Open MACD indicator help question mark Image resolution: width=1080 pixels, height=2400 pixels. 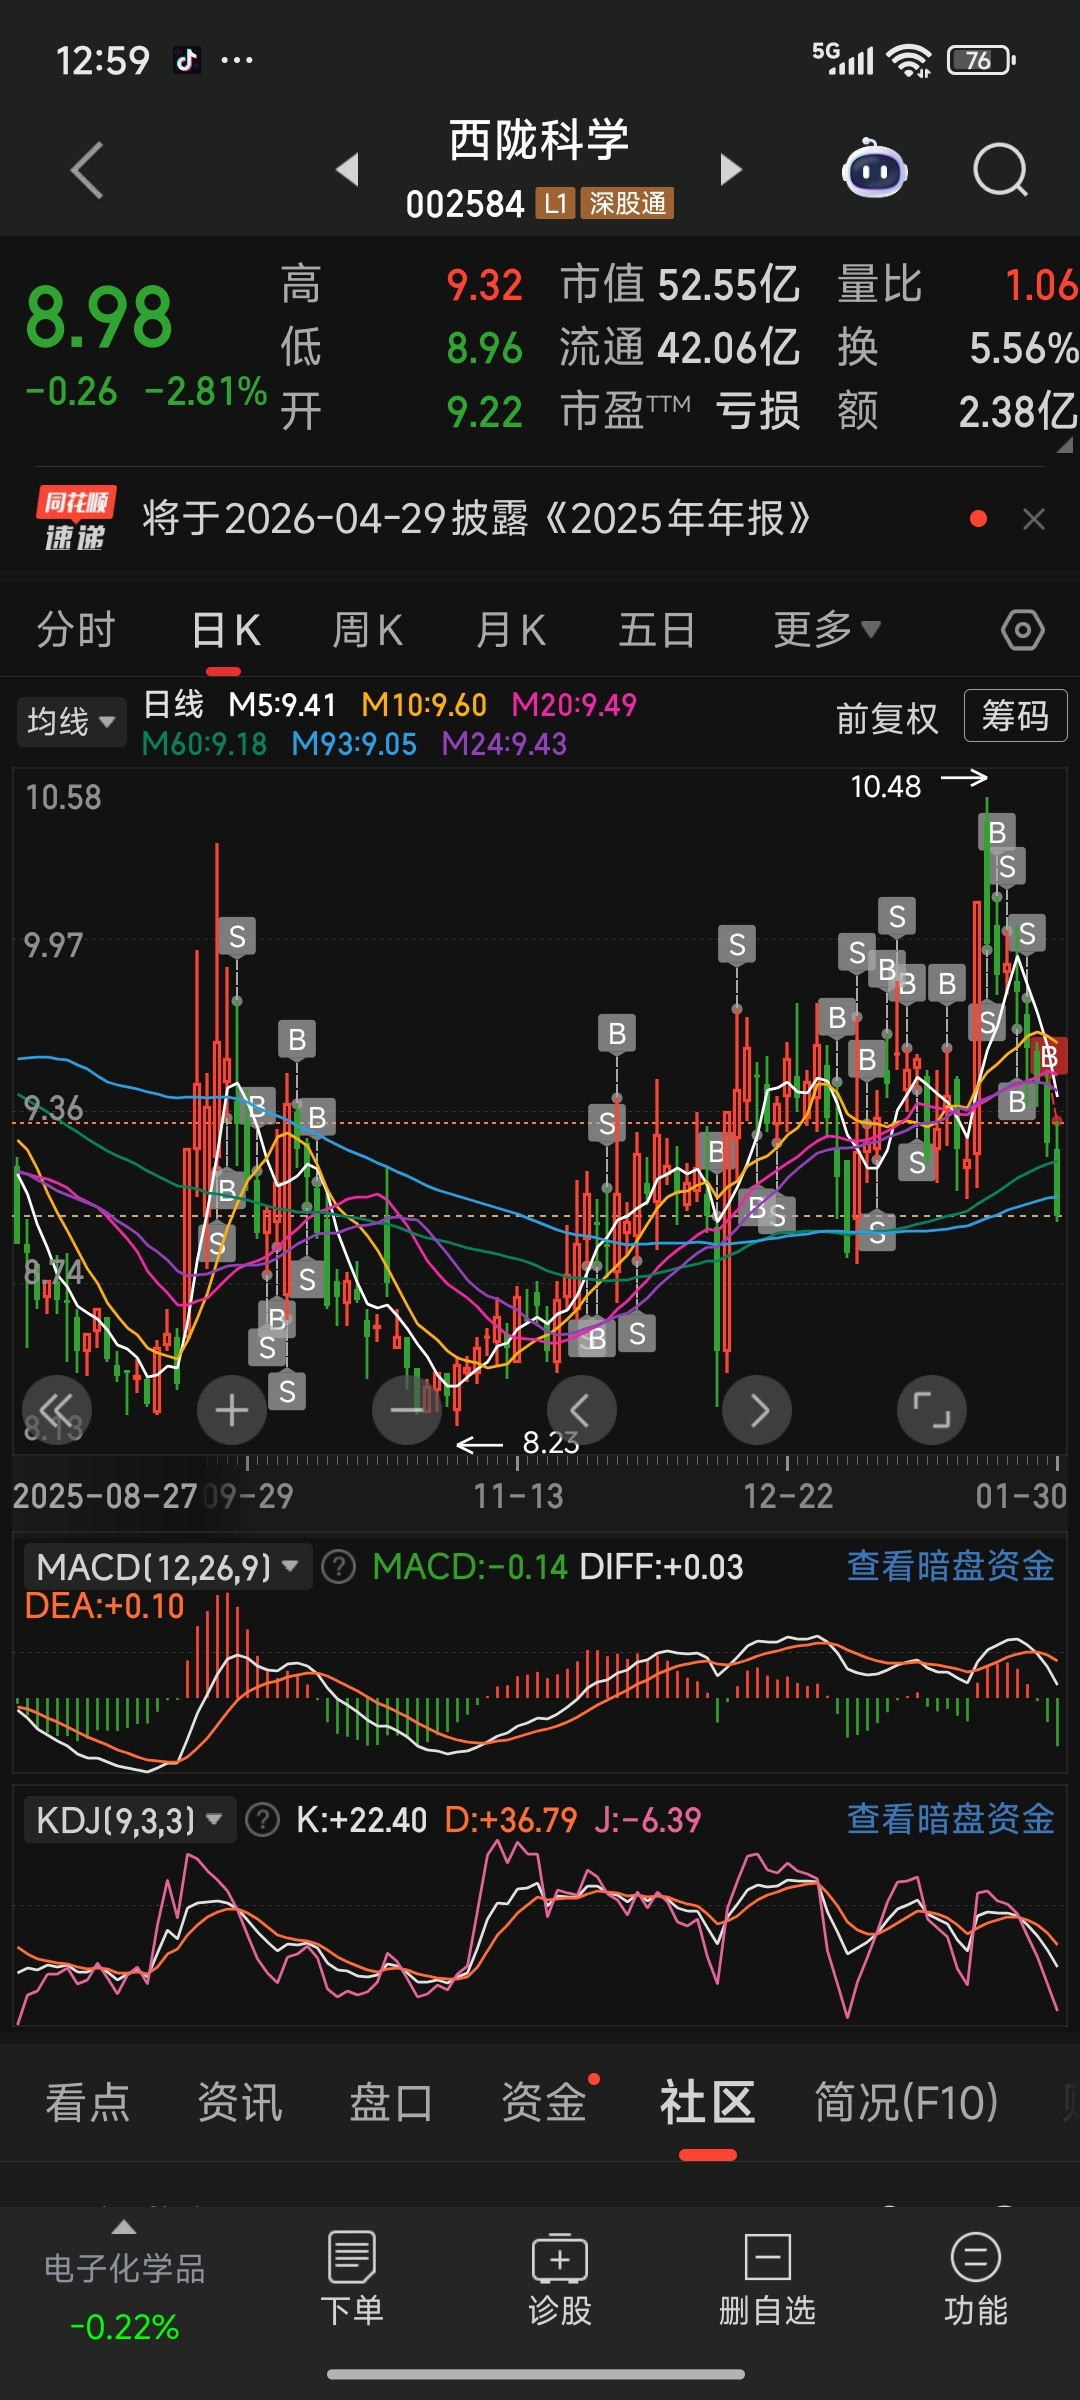click(x=339, y=1567)
